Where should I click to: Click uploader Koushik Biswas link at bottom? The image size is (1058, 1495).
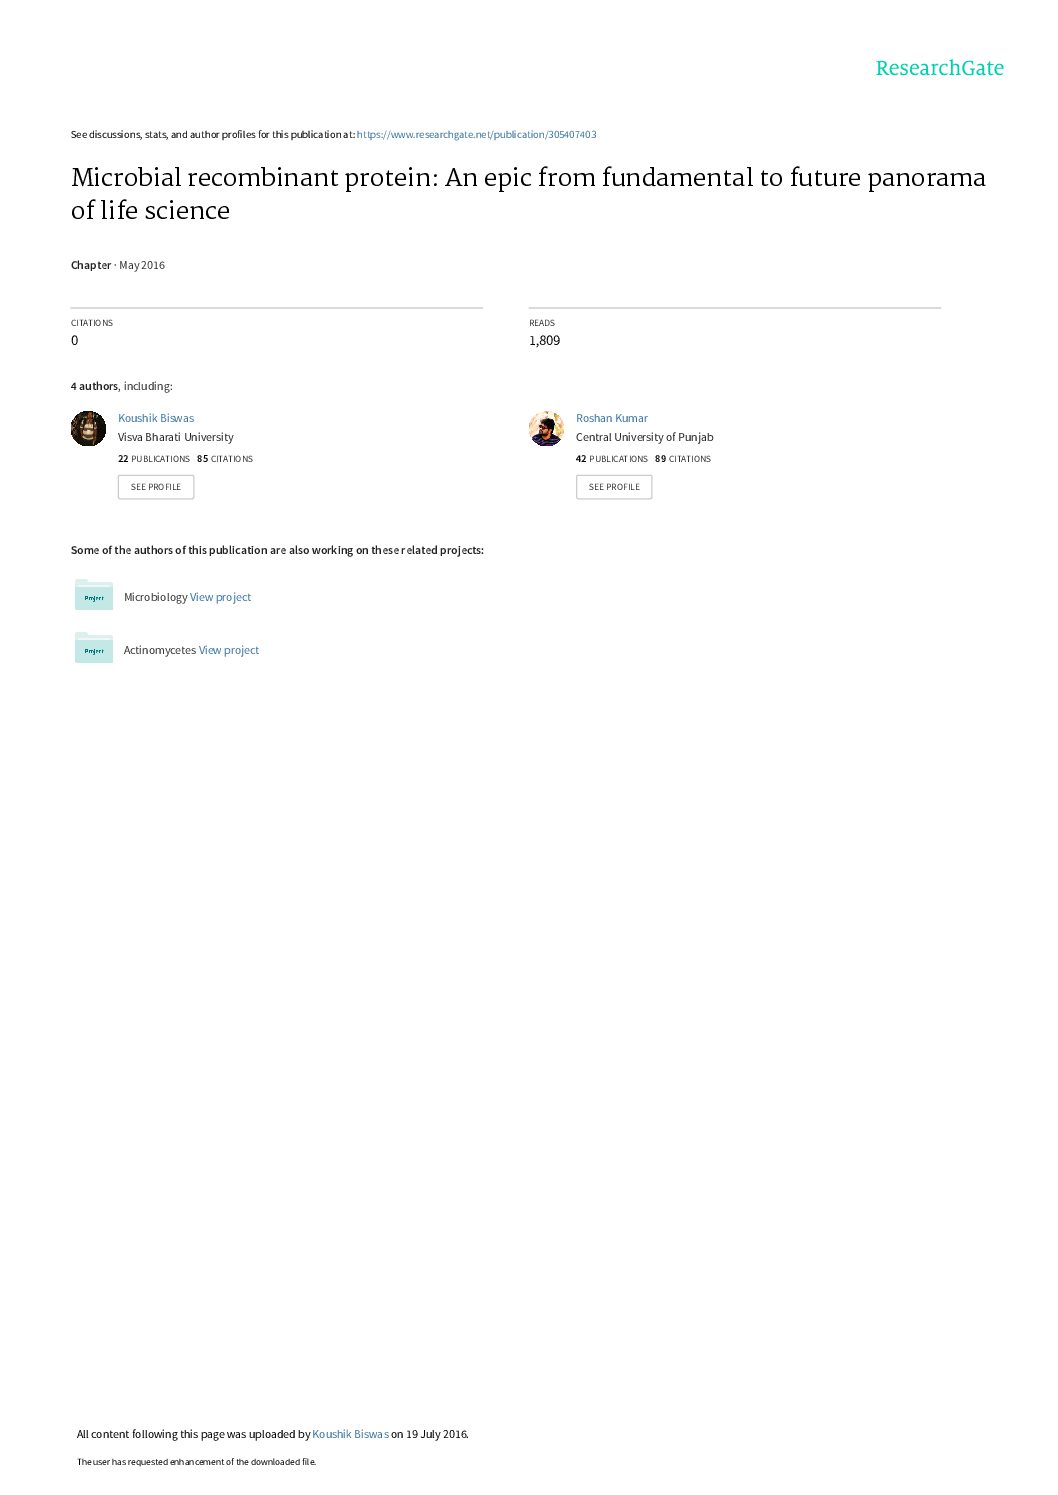tap(350, 1434)
